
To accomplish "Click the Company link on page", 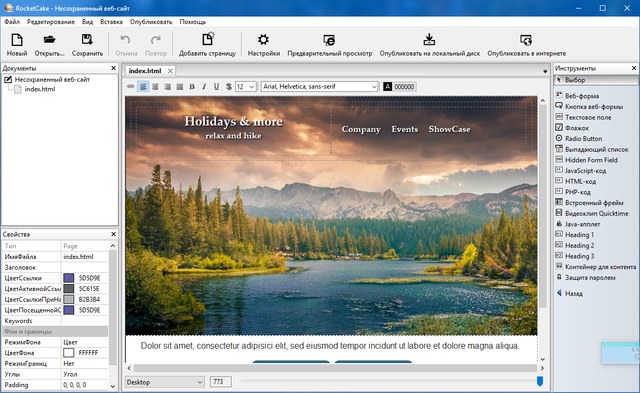I will (361, 129).
